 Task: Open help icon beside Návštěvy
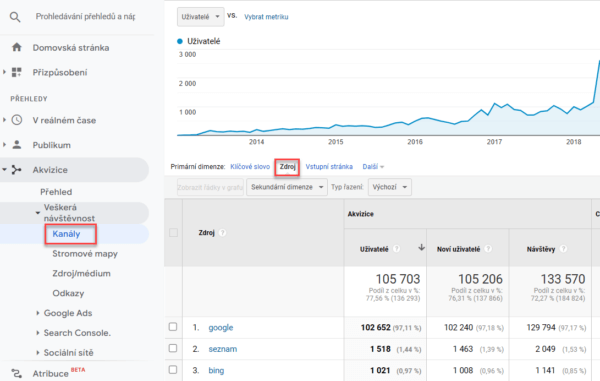[x=563, y=249]
